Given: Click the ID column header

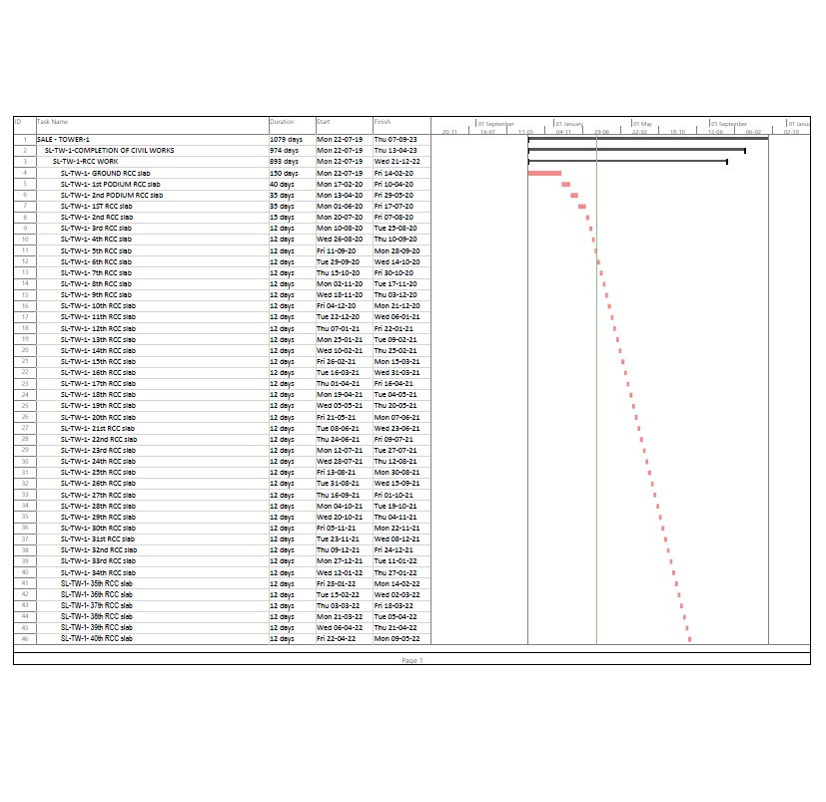Looking at the screenshot, I should [x=18, y=122].
